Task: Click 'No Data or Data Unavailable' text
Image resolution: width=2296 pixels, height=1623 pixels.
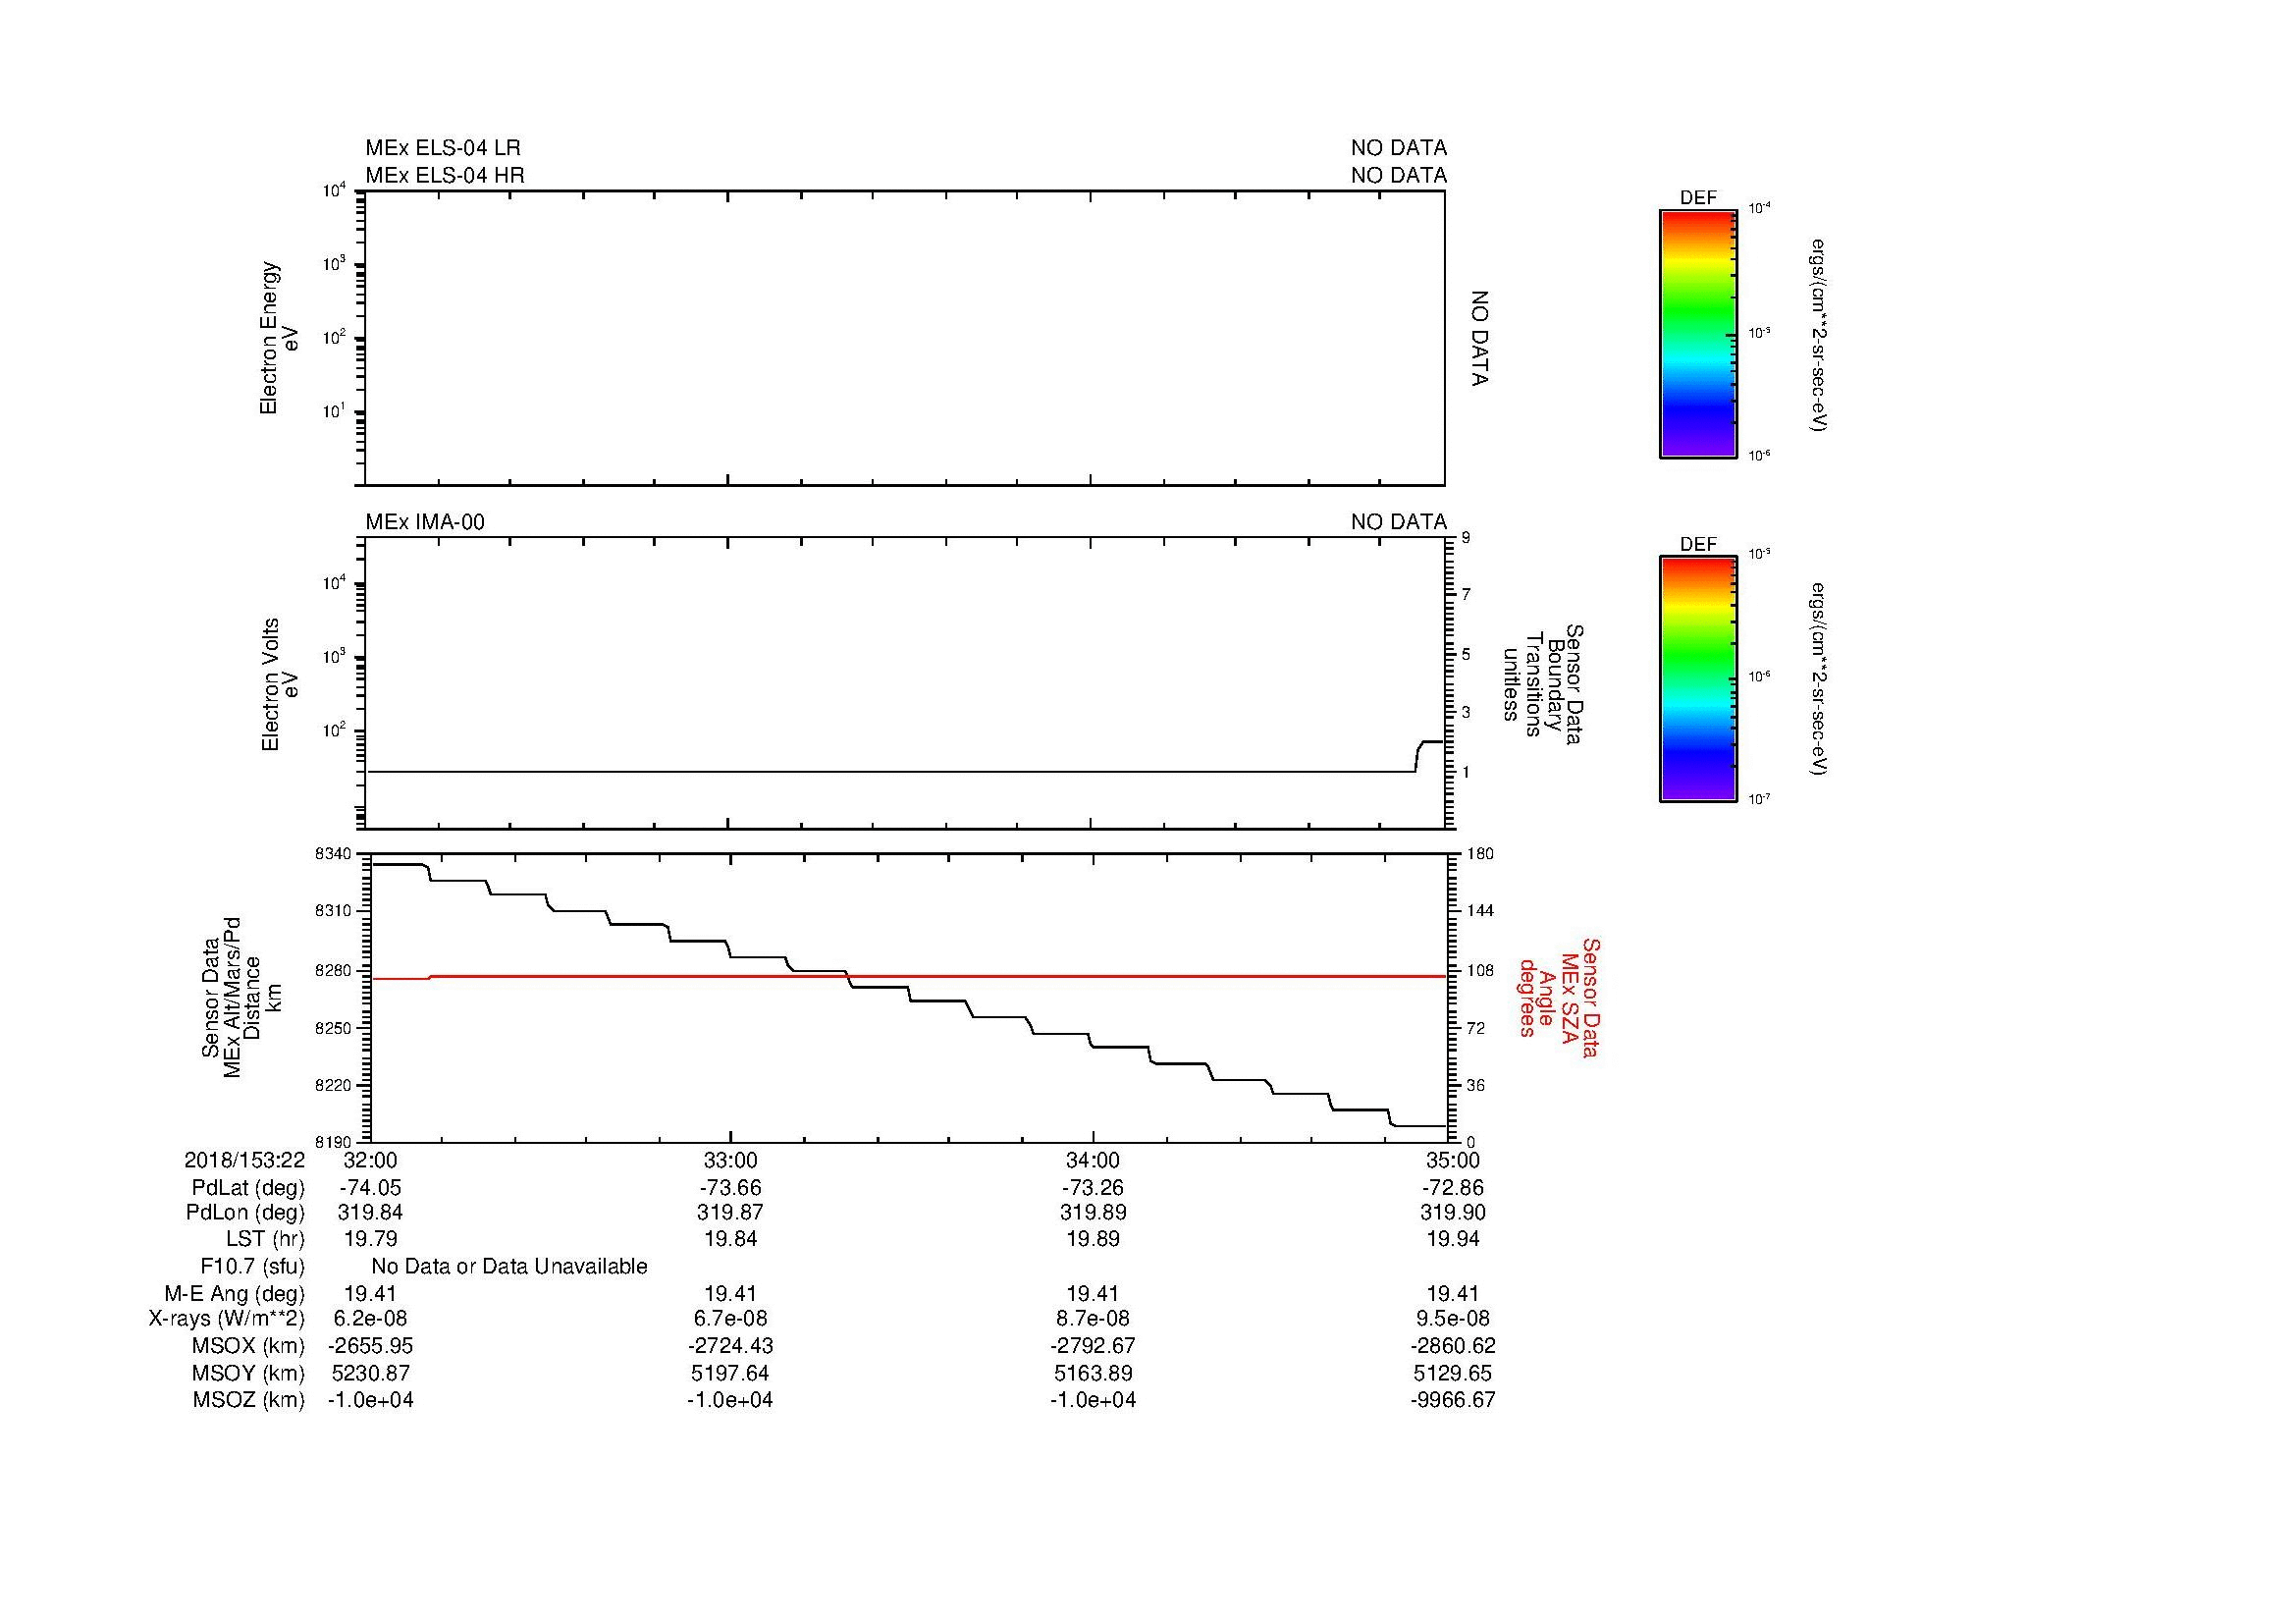Action: click(509, 1267)
